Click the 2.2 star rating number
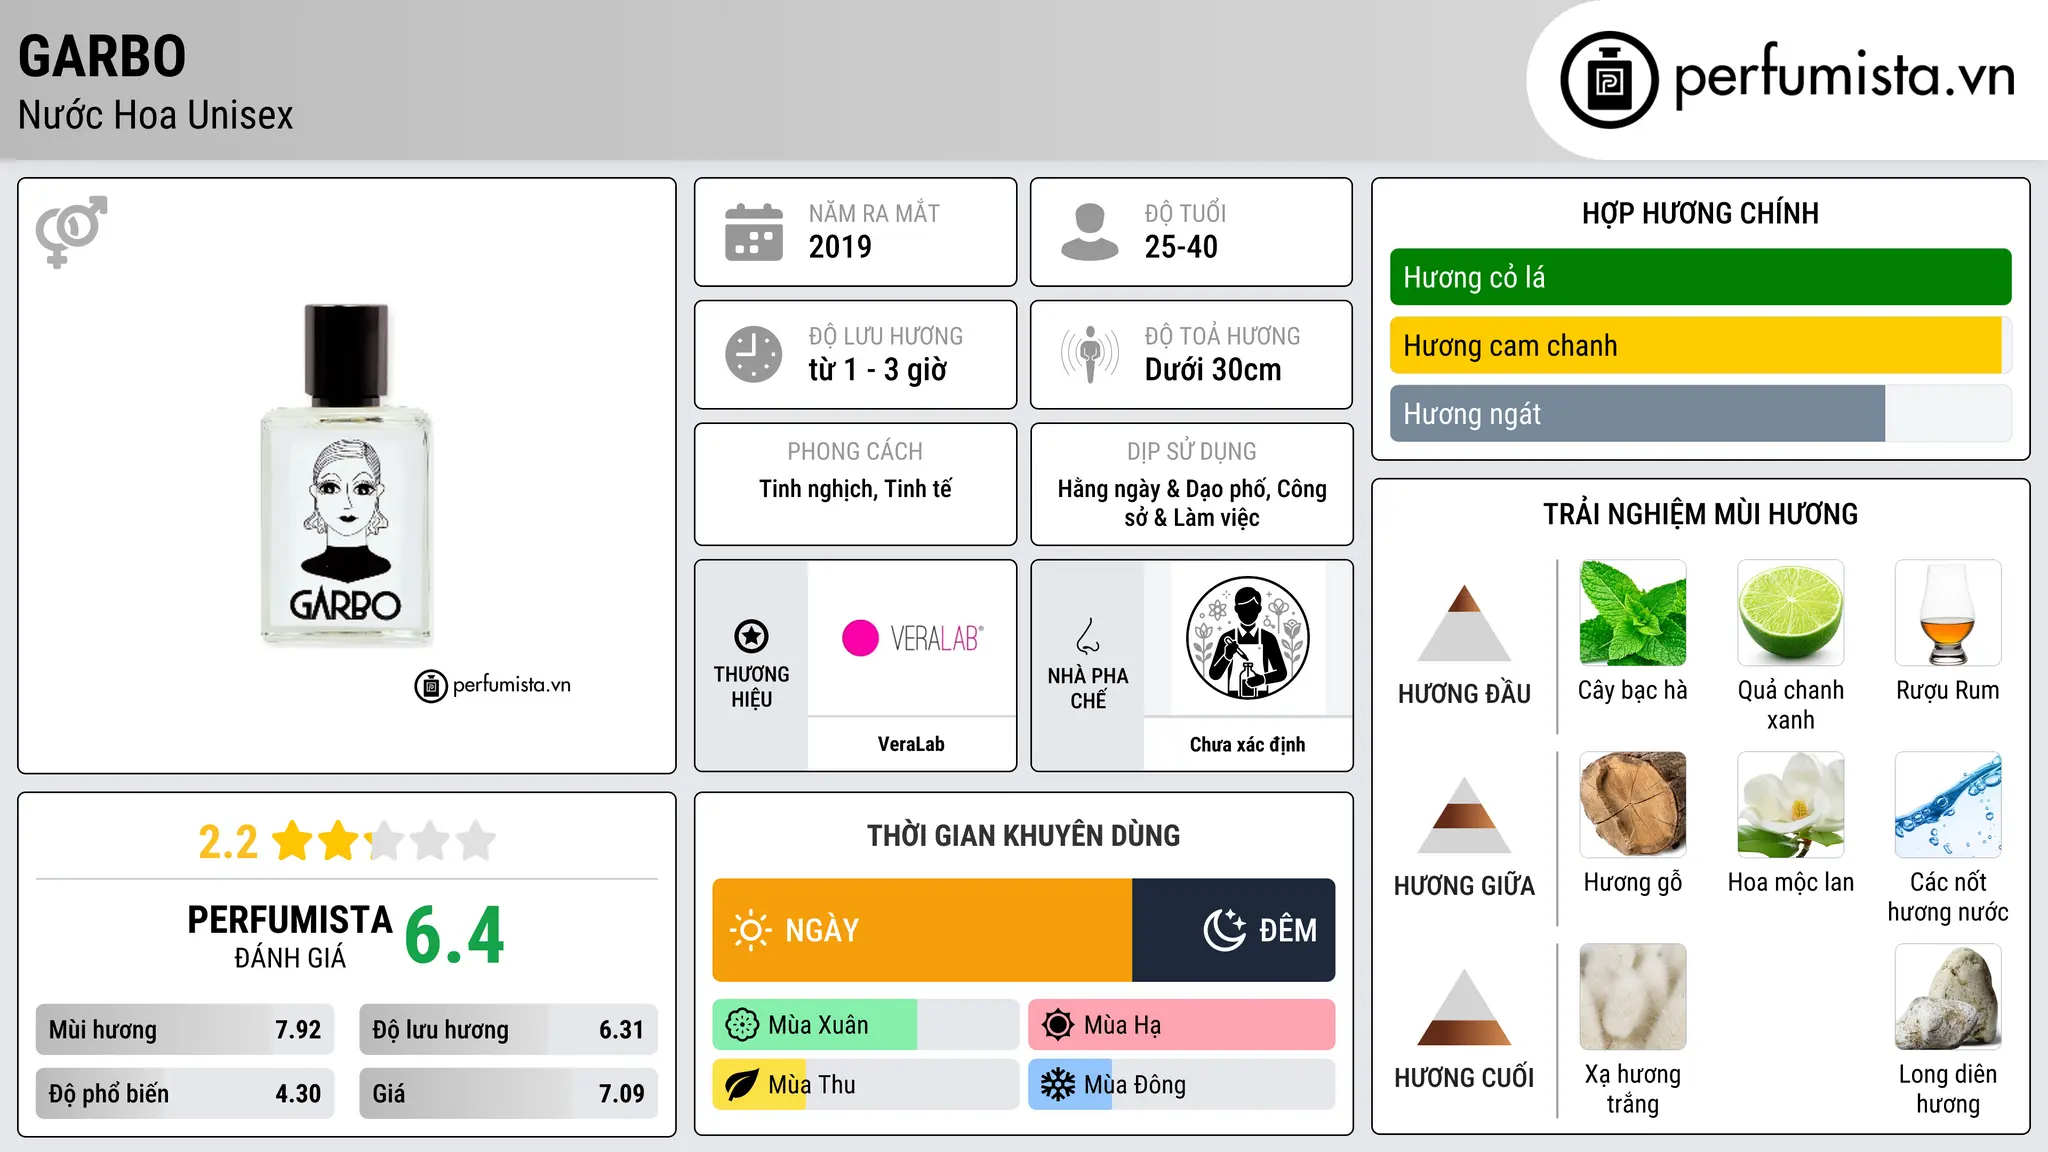This screenshot has width=2048, height=1152. 228,842
